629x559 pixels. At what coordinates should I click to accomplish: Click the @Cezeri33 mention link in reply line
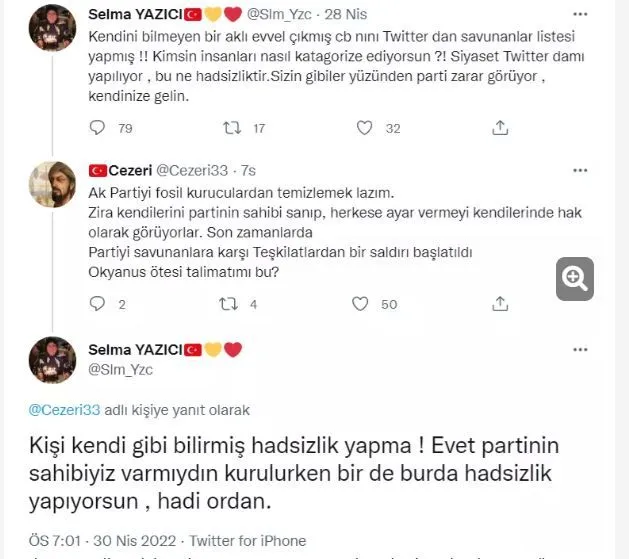point(64,410)
